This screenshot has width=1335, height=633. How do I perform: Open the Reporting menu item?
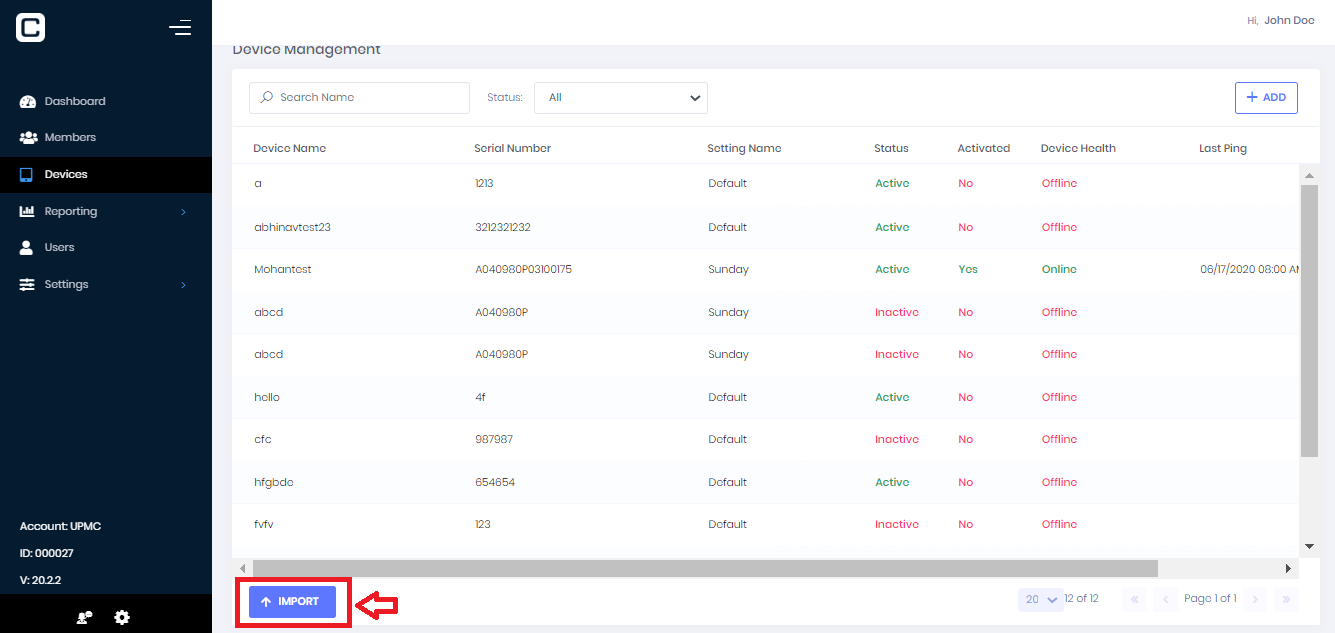pyautogui.click(x=106, y=211)
